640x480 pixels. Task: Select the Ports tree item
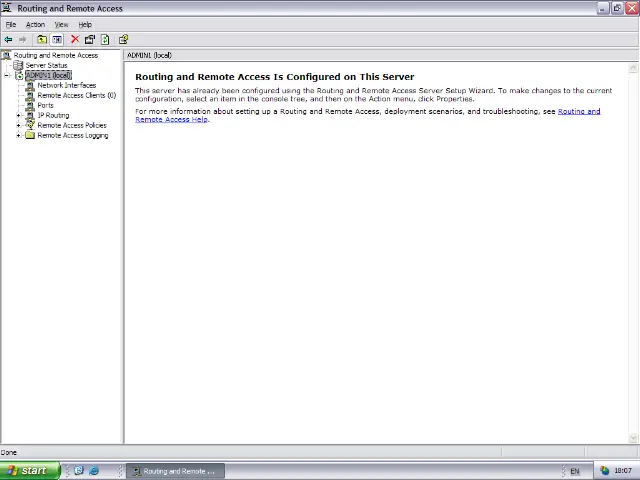(x=45, y=105)
